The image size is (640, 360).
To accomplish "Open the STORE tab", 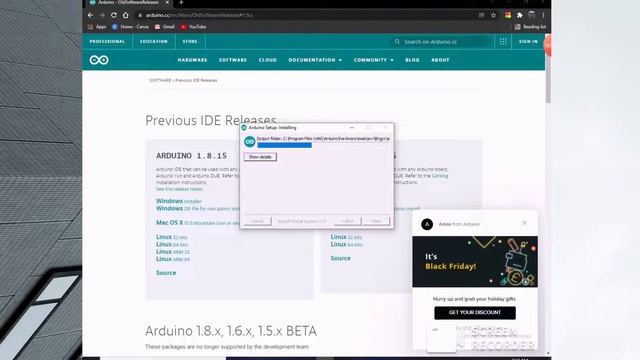I will 190,42.
